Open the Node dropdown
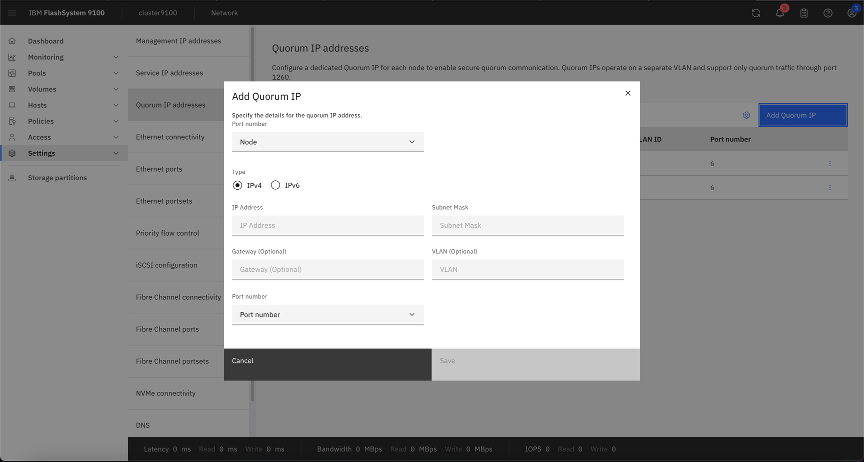Image resolution: width=864 pixels, height=462 pixels. [328, 142]
